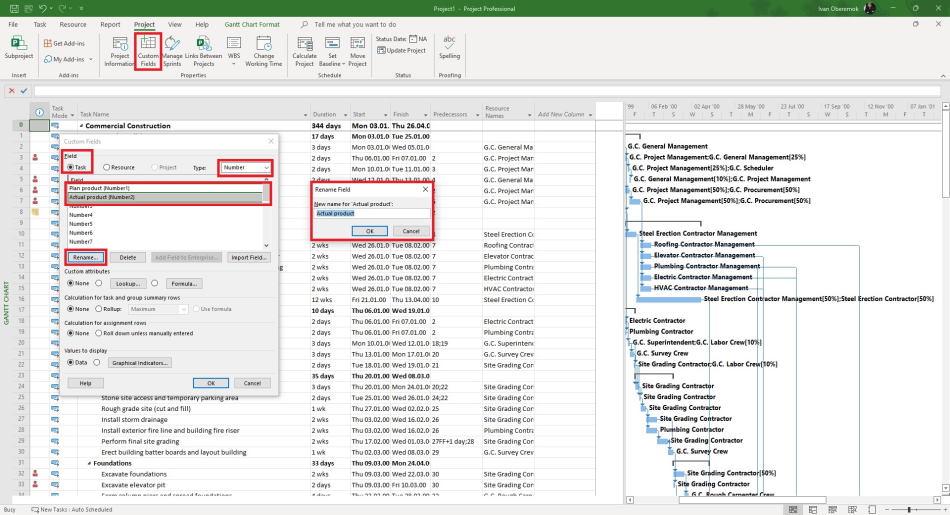The height and width of the screenshot is (515, 950).
Task: Open the Add New Column dropdown
Action: pos(590,115)
